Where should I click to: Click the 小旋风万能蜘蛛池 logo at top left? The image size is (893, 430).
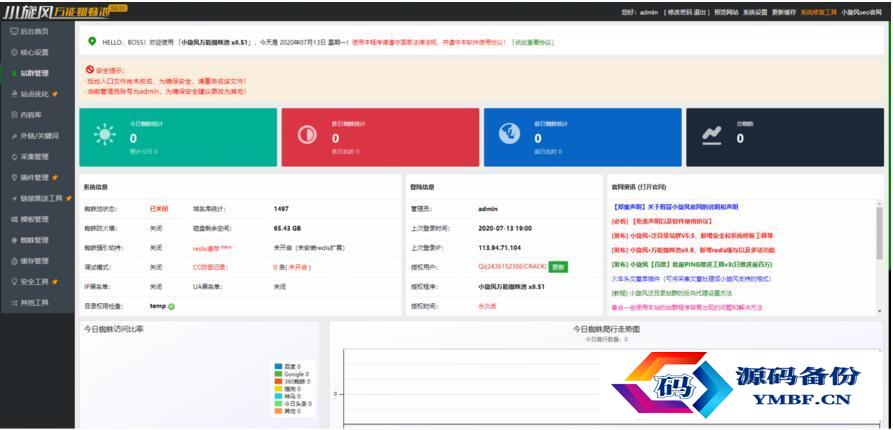coord(65,11)
